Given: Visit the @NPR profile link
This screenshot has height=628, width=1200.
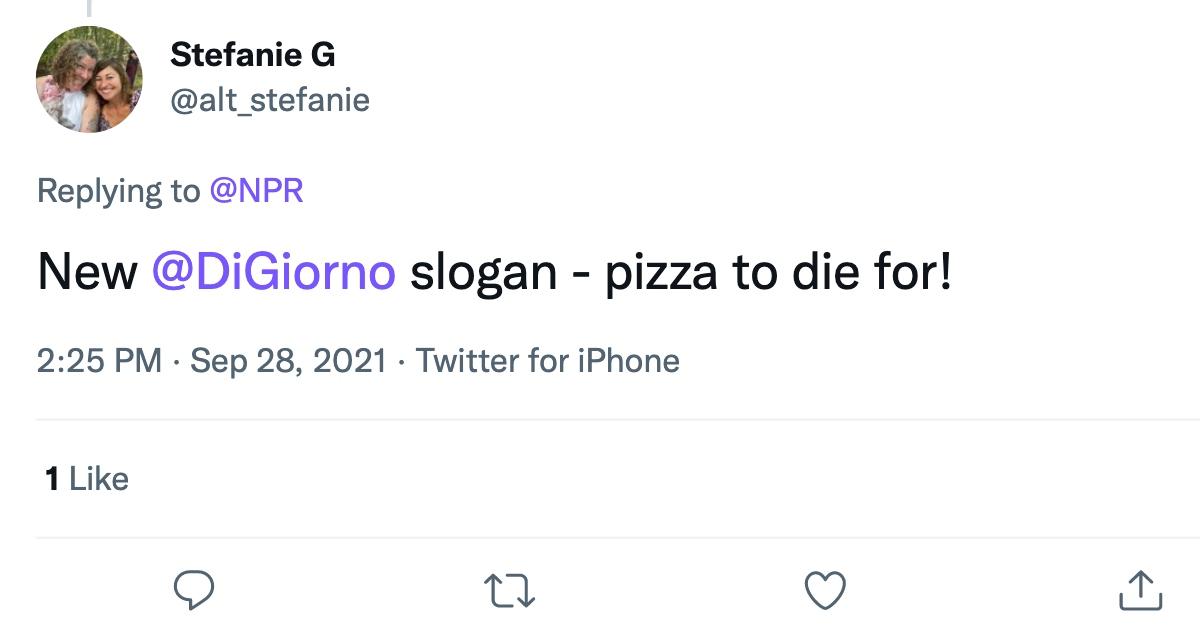Looking at the screenshot, I should tap(256, 190).
